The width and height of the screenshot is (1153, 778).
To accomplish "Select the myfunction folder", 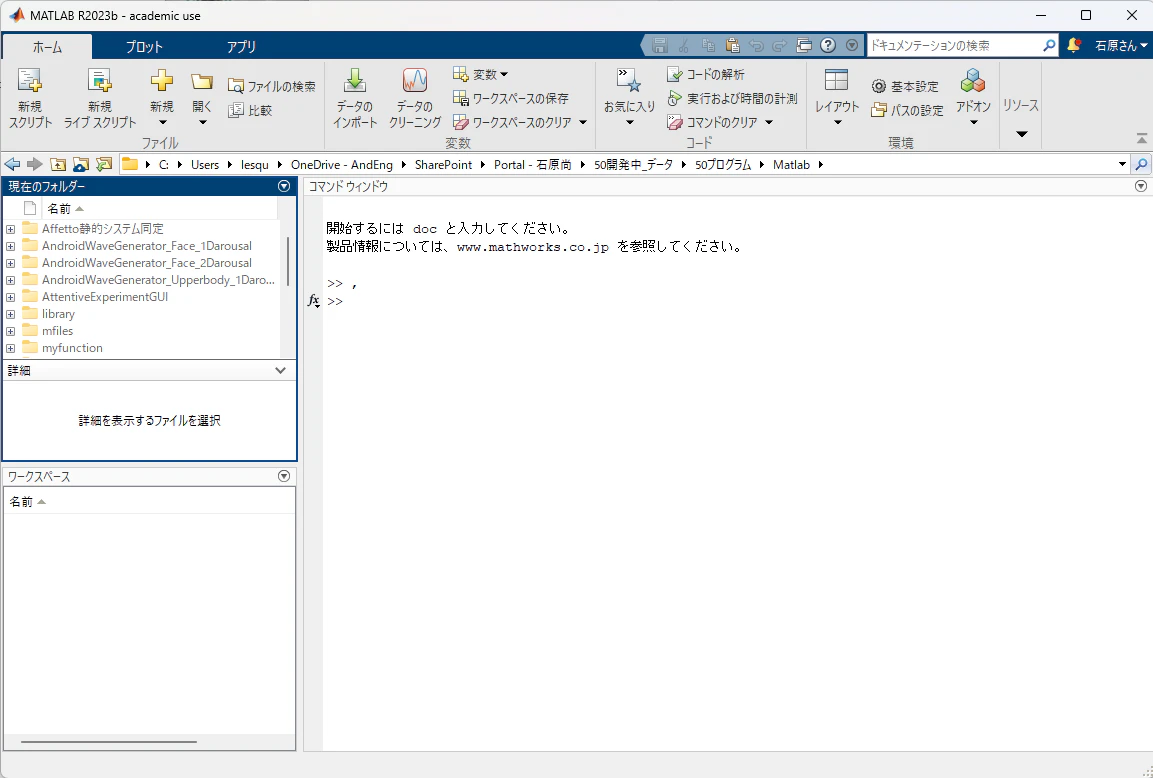I will tap(72, 348).
